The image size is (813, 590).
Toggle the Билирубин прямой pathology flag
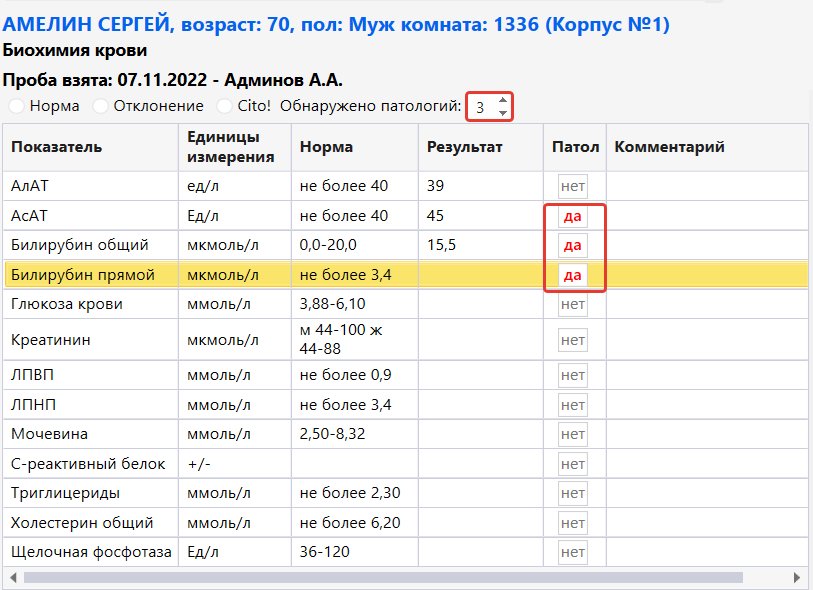pyautogui.click(x=573, y=276)
